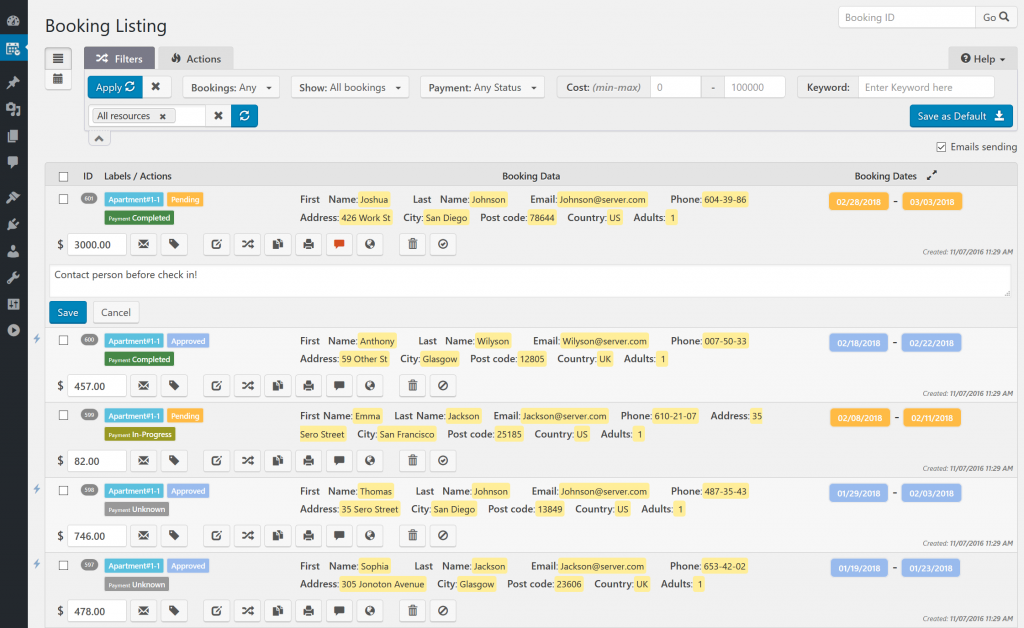Save the check-in contact note
This screenshot has height=628, width=1024.
point(67,312)
